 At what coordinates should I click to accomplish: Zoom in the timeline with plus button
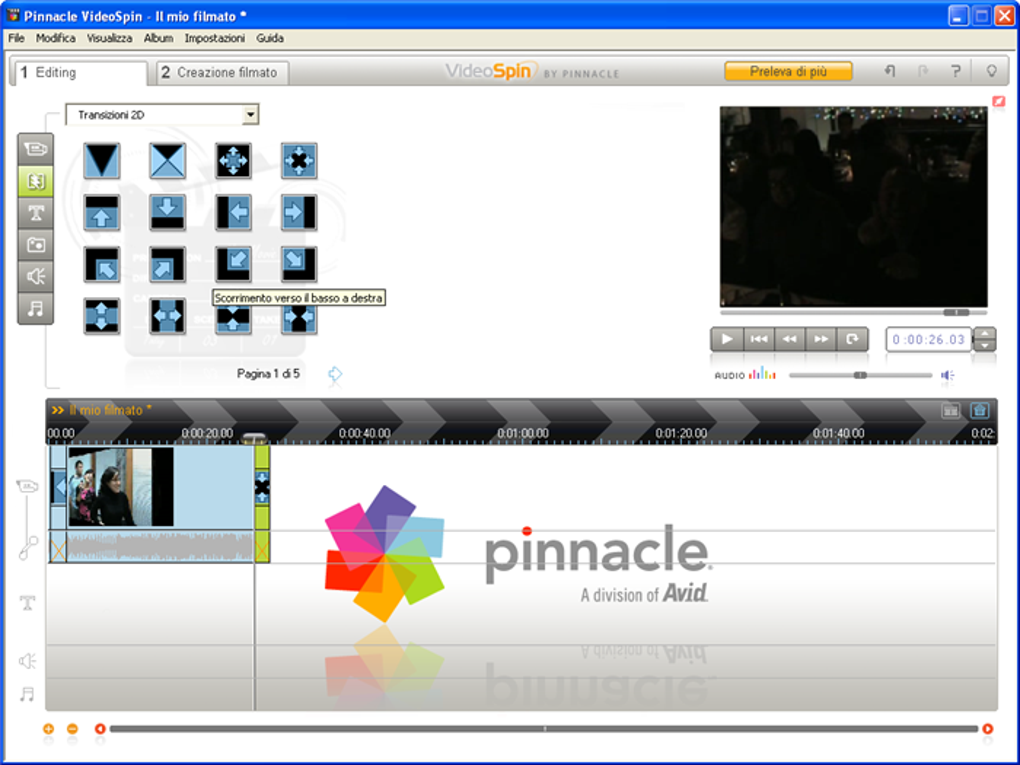point(48,729)
